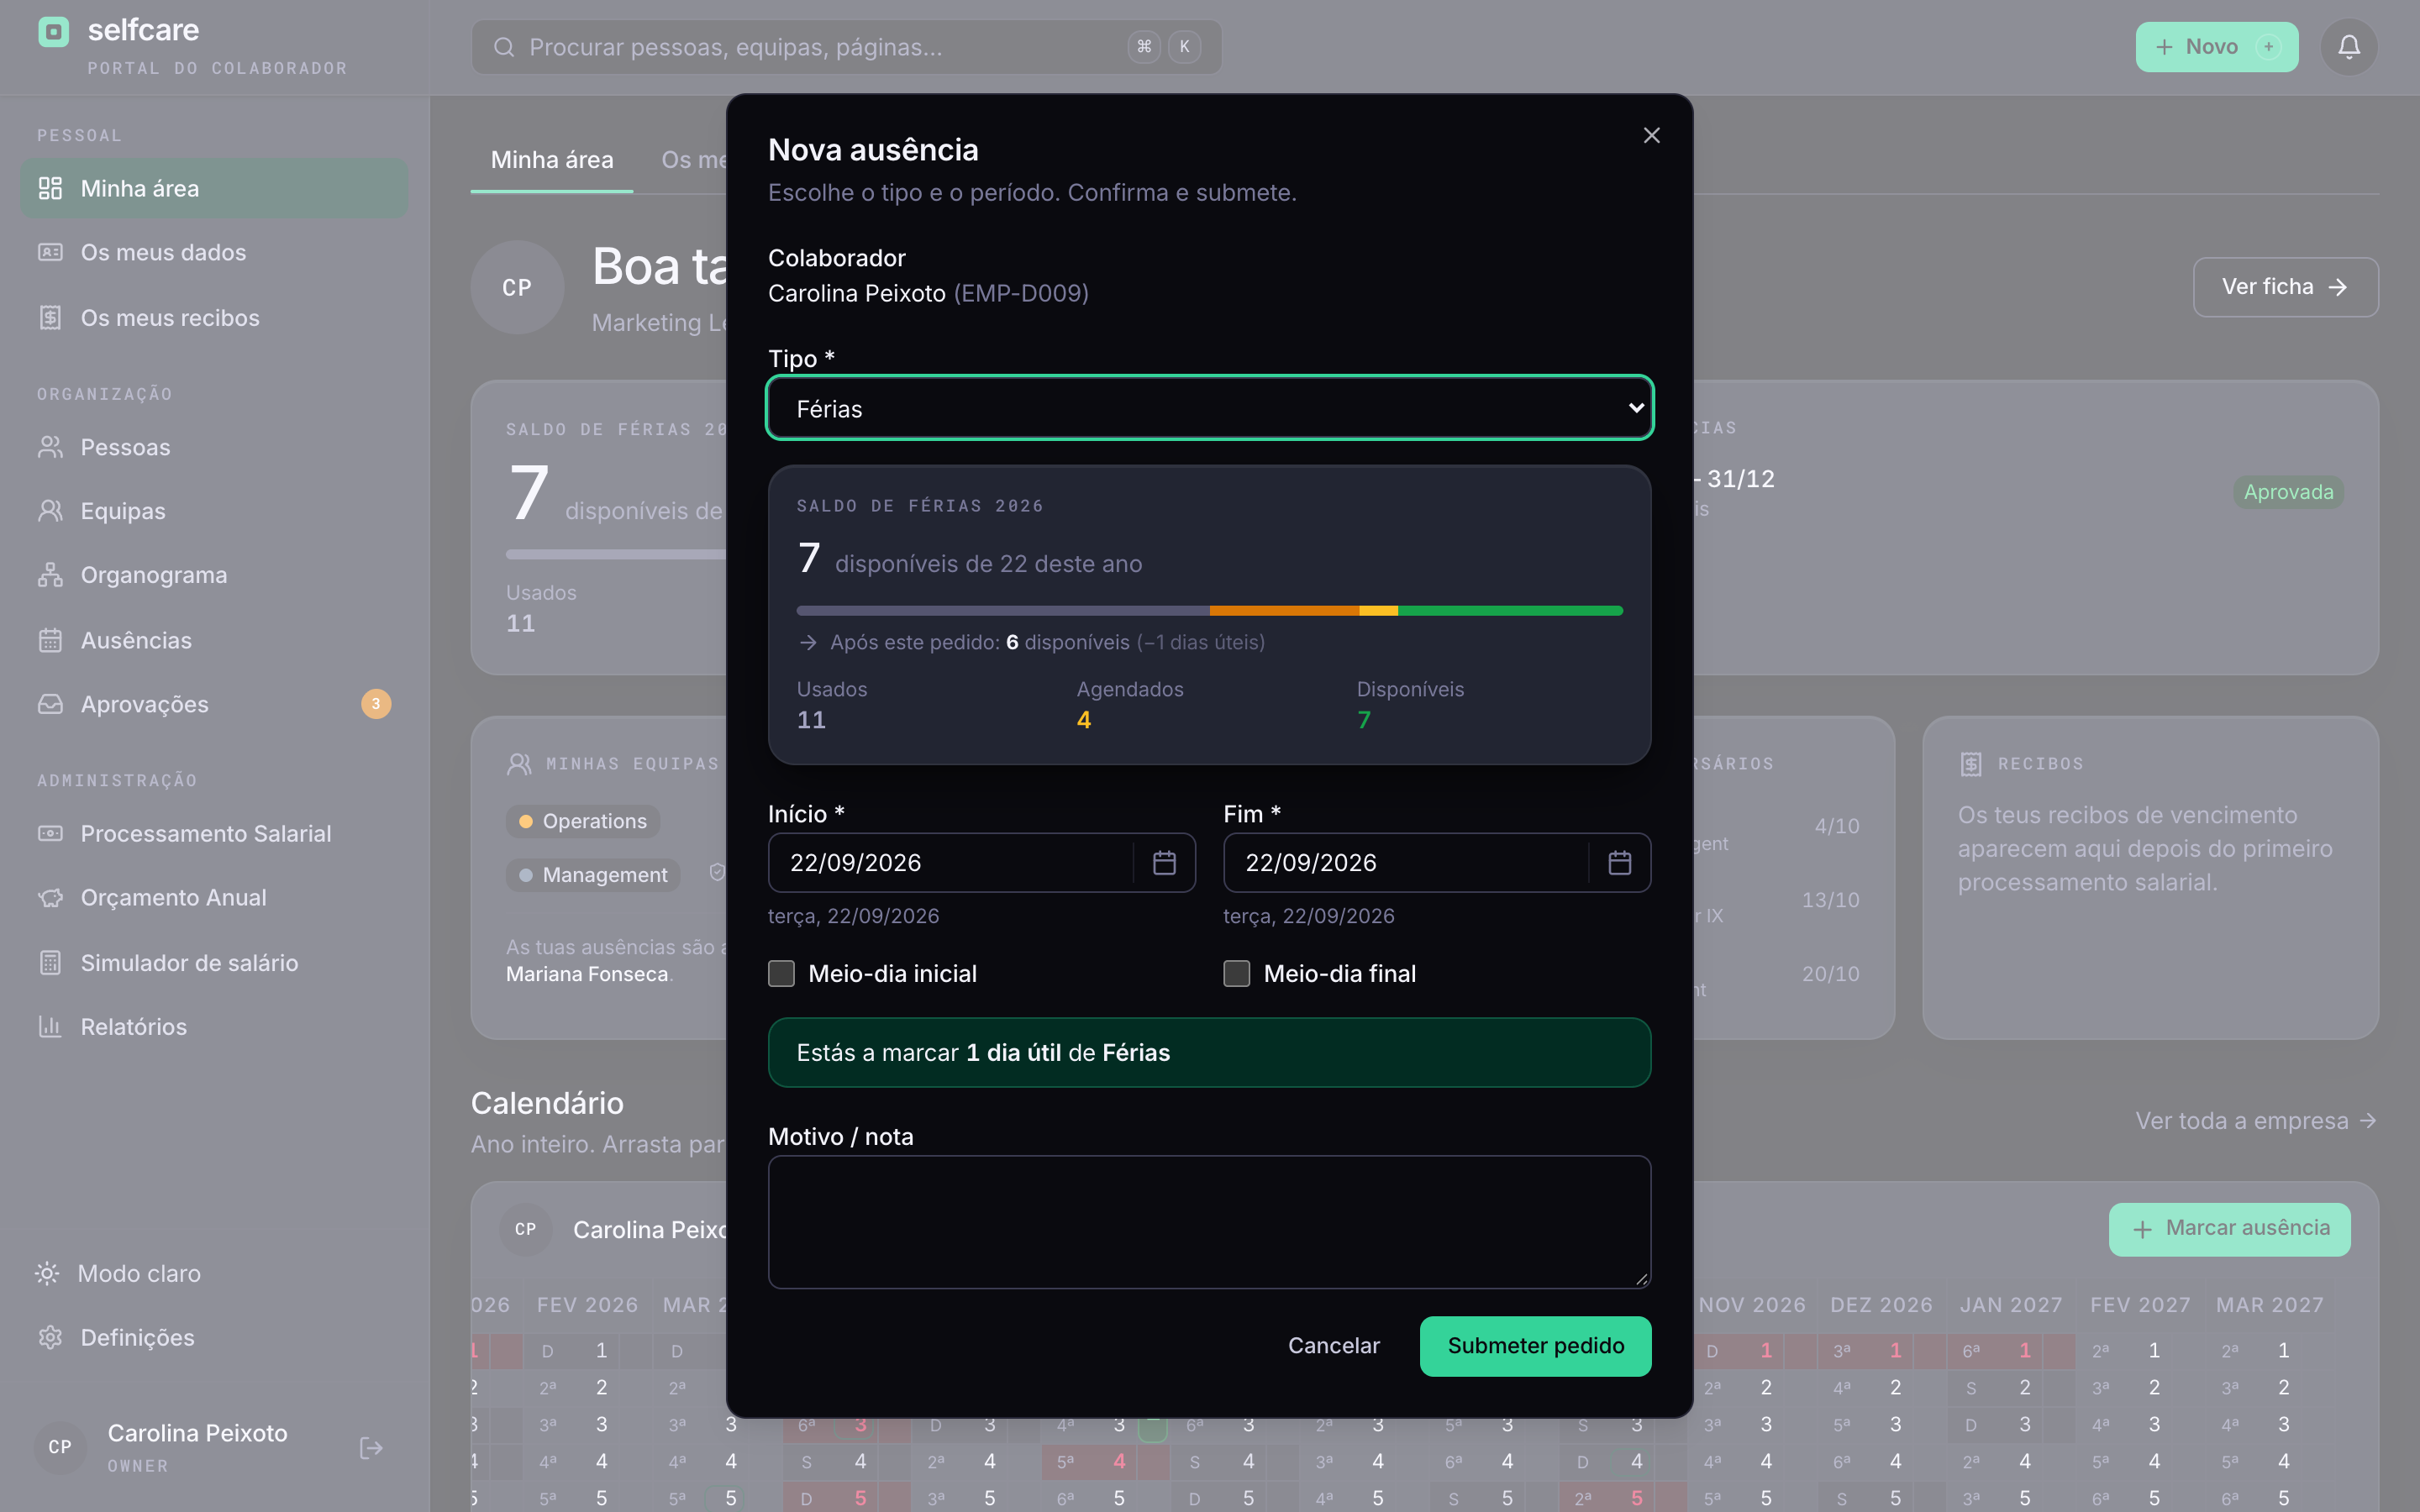Open the Início date calendar picker
Viewport: 2420px width, 1512px height.
click(x=1164, y=862)
